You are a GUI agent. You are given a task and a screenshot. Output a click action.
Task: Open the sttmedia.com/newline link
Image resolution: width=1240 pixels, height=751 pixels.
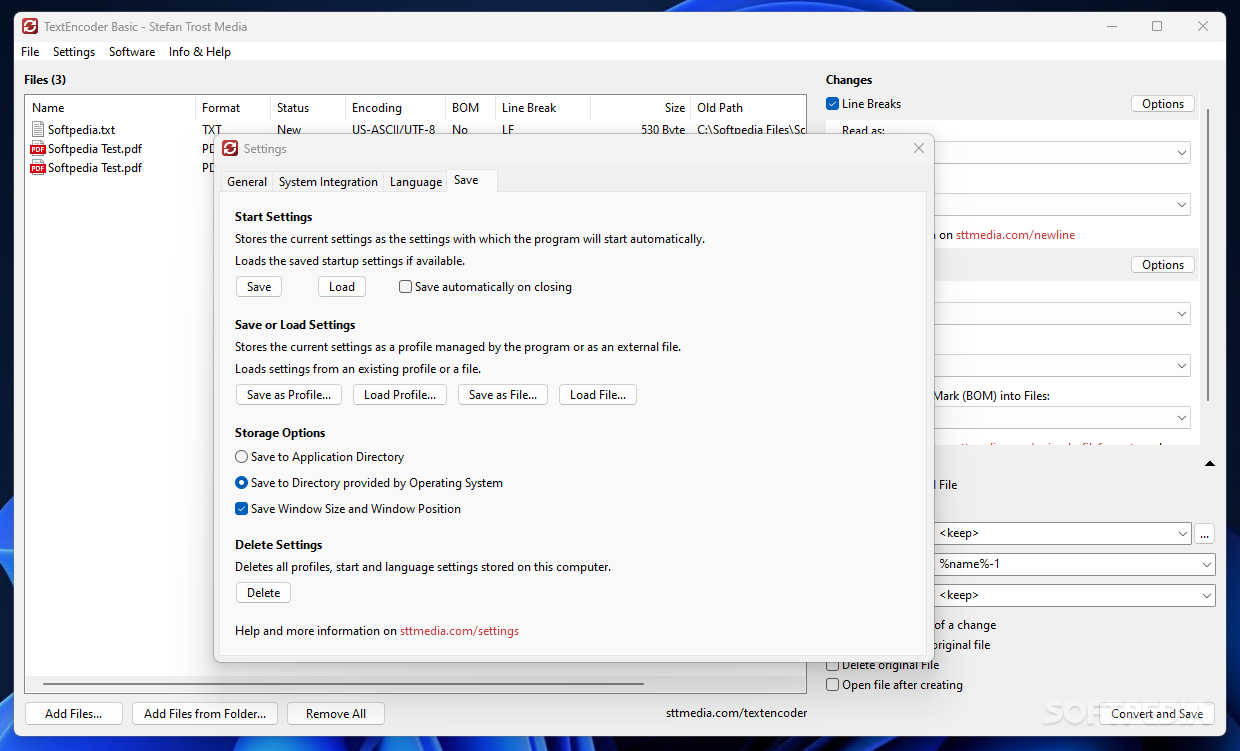(x=1015, y=235)
